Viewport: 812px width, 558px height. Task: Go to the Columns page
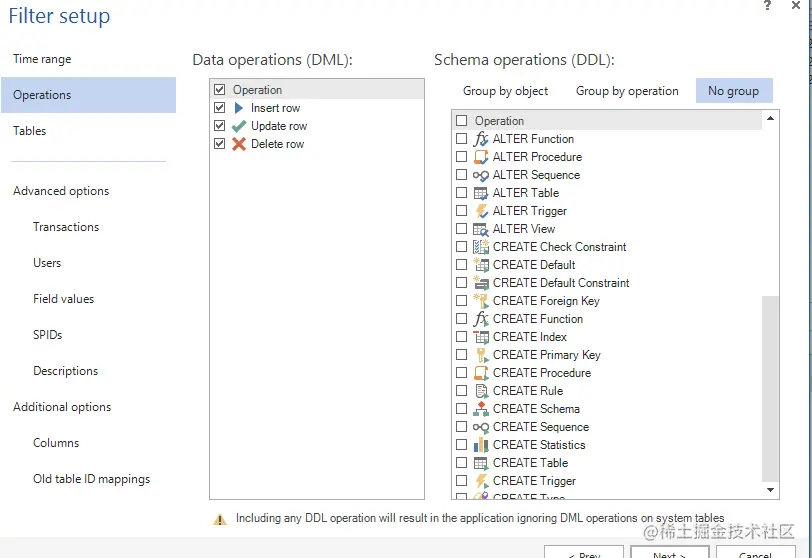coord(56,443)
